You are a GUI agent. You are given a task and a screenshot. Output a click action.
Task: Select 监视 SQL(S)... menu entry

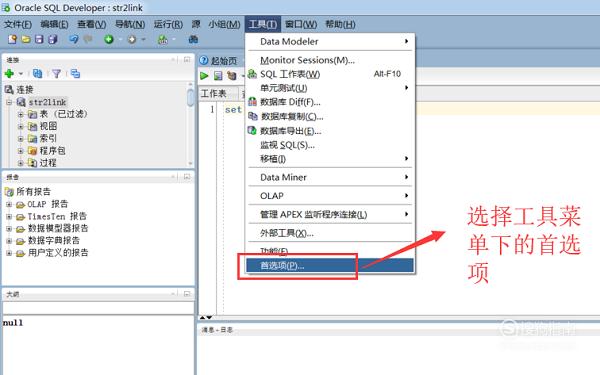[x=330, y=145]
